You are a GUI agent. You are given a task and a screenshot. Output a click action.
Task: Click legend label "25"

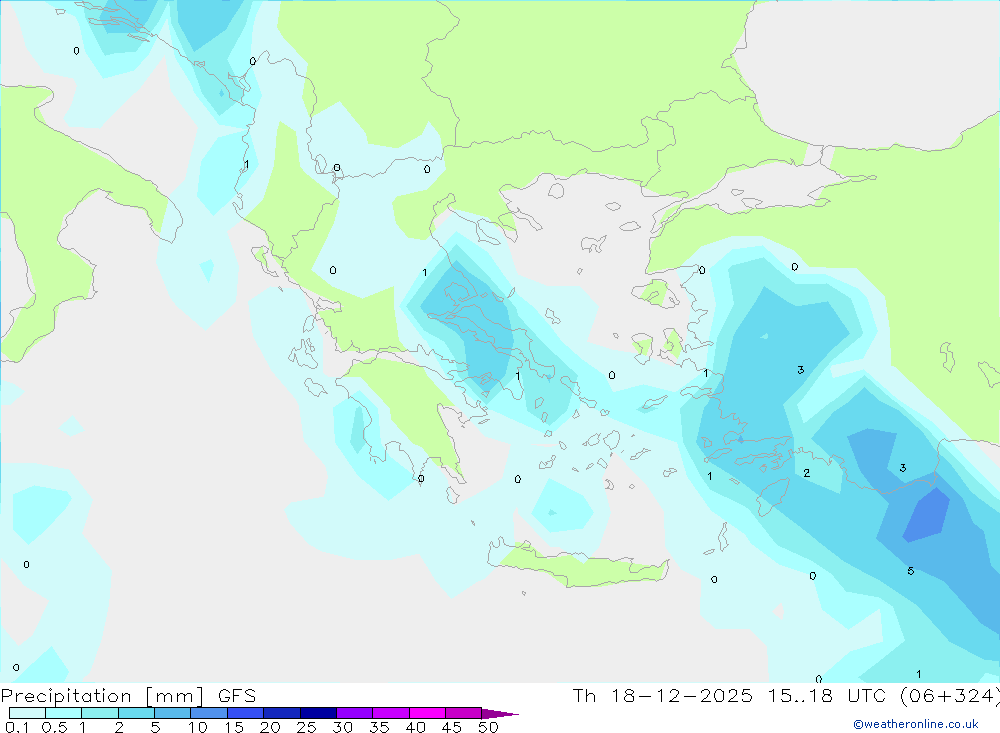pos(307,727)
